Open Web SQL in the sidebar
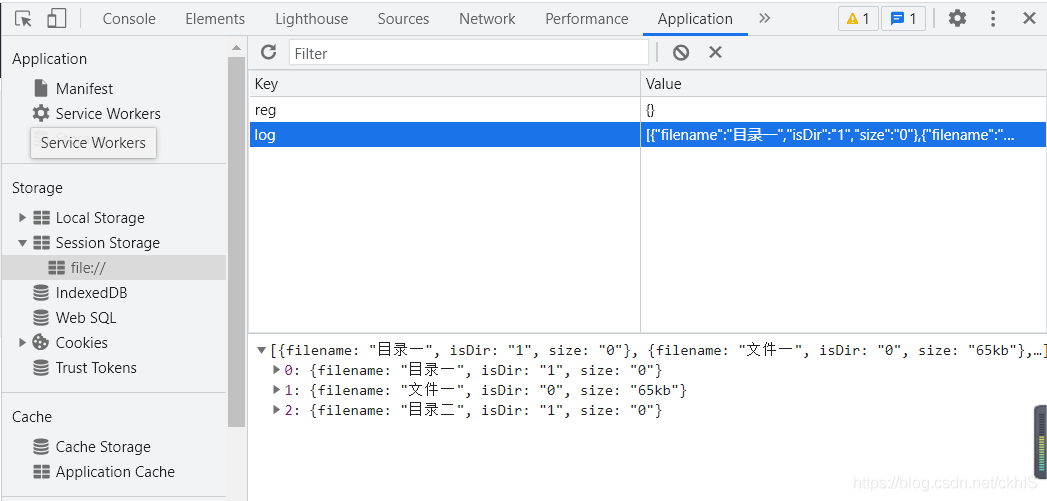1047x501 pixels. pos(86,317)
